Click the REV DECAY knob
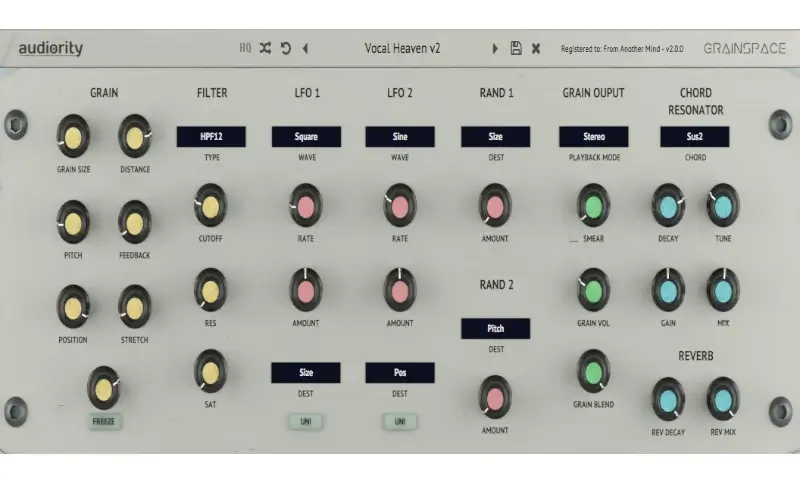Viewport: 800px width, 480px height. click(668, 400)
